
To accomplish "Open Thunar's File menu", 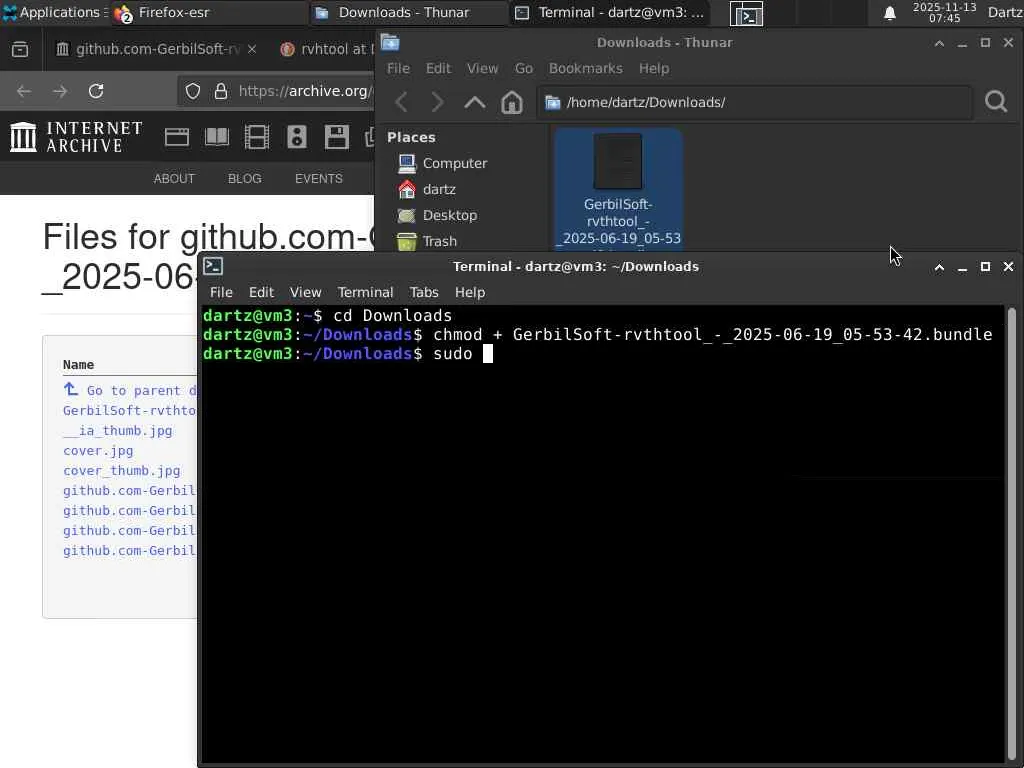I will (x=398, y=68).
